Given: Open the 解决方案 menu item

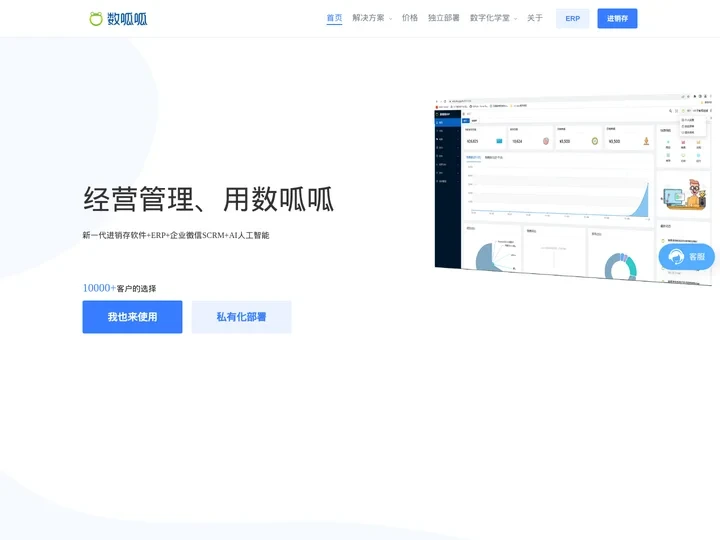Looking at the screenshot, I should 368,18.
